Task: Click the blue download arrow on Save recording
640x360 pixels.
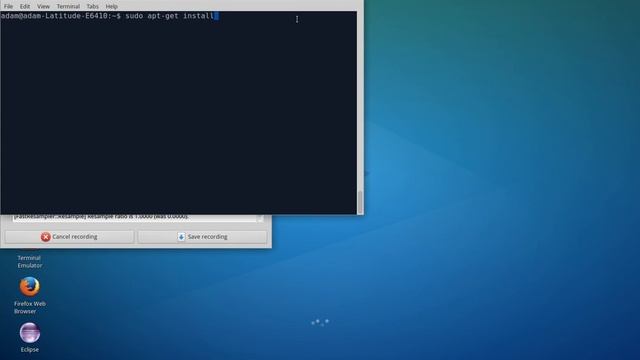Action: (181, 237)
